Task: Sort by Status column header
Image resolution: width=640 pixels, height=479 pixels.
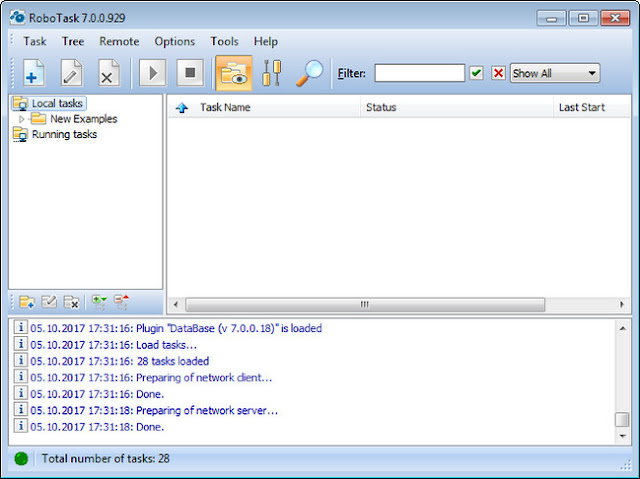Action: tap(381, 107)
